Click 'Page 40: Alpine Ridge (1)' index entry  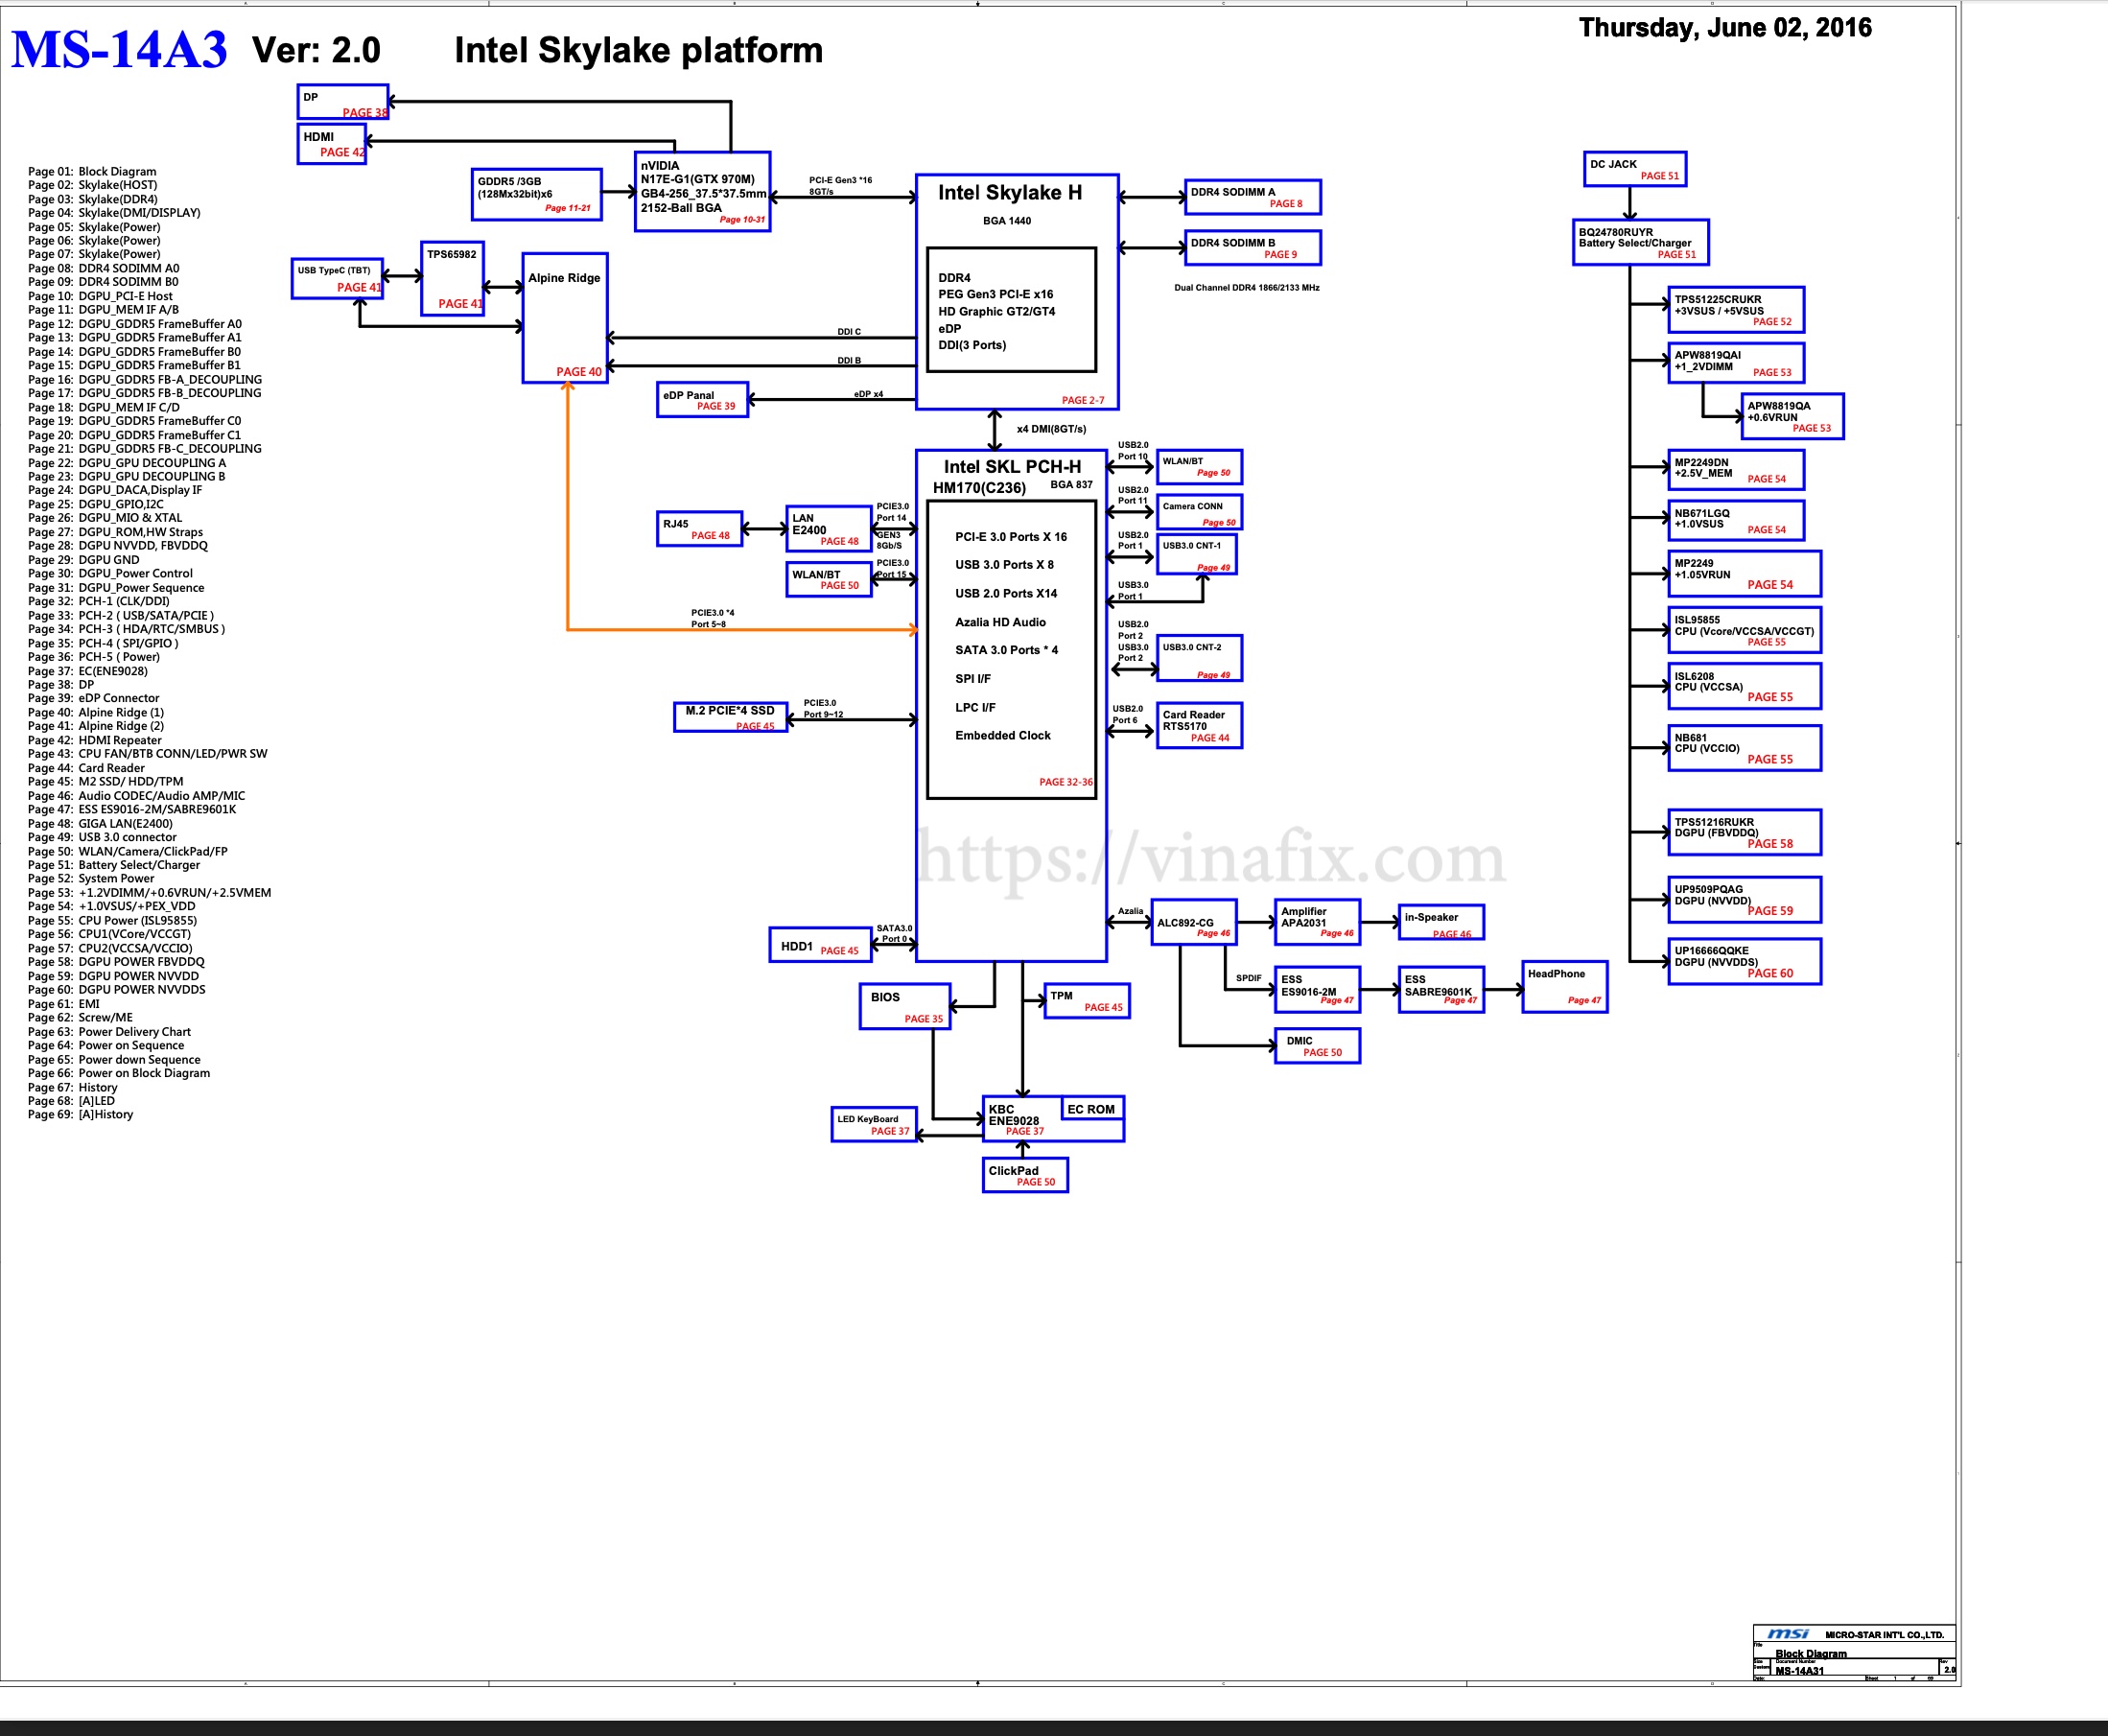[x=96, y=713]
